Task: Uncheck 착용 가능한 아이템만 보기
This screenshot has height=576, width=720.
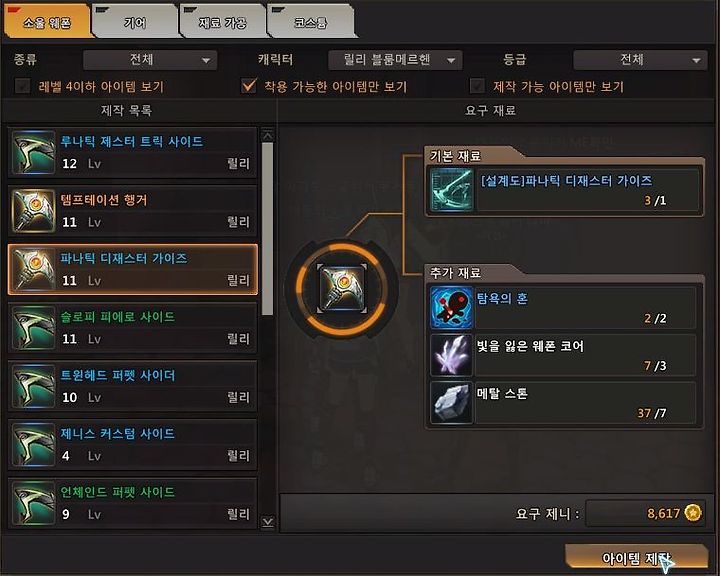Action: click(249, 86)
